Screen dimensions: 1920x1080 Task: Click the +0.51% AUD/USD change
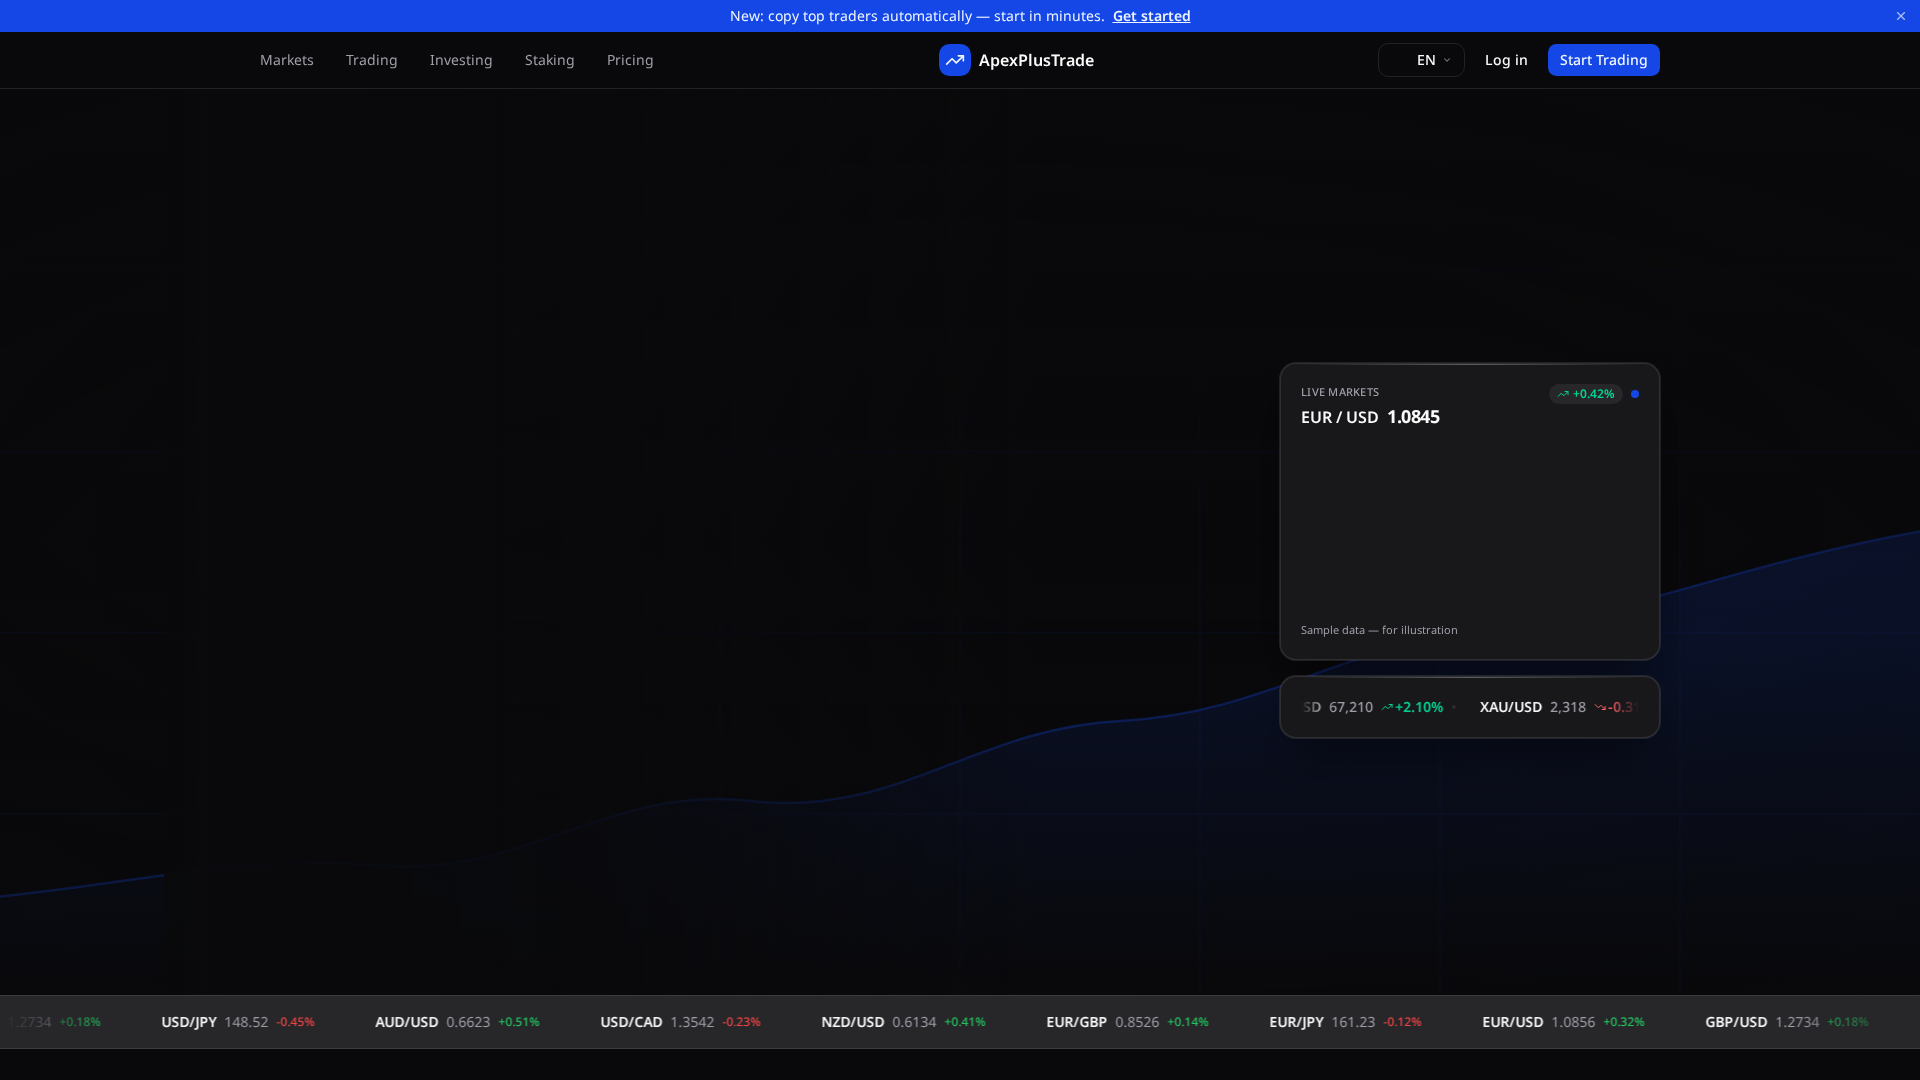(x=519, y=1022)
